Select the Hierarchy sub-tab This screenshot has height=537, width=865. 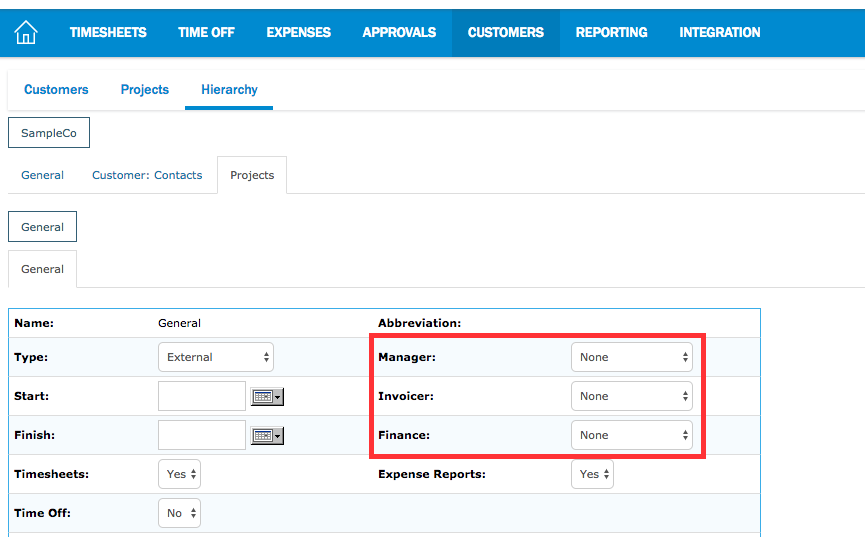click(x=229, y=89)
